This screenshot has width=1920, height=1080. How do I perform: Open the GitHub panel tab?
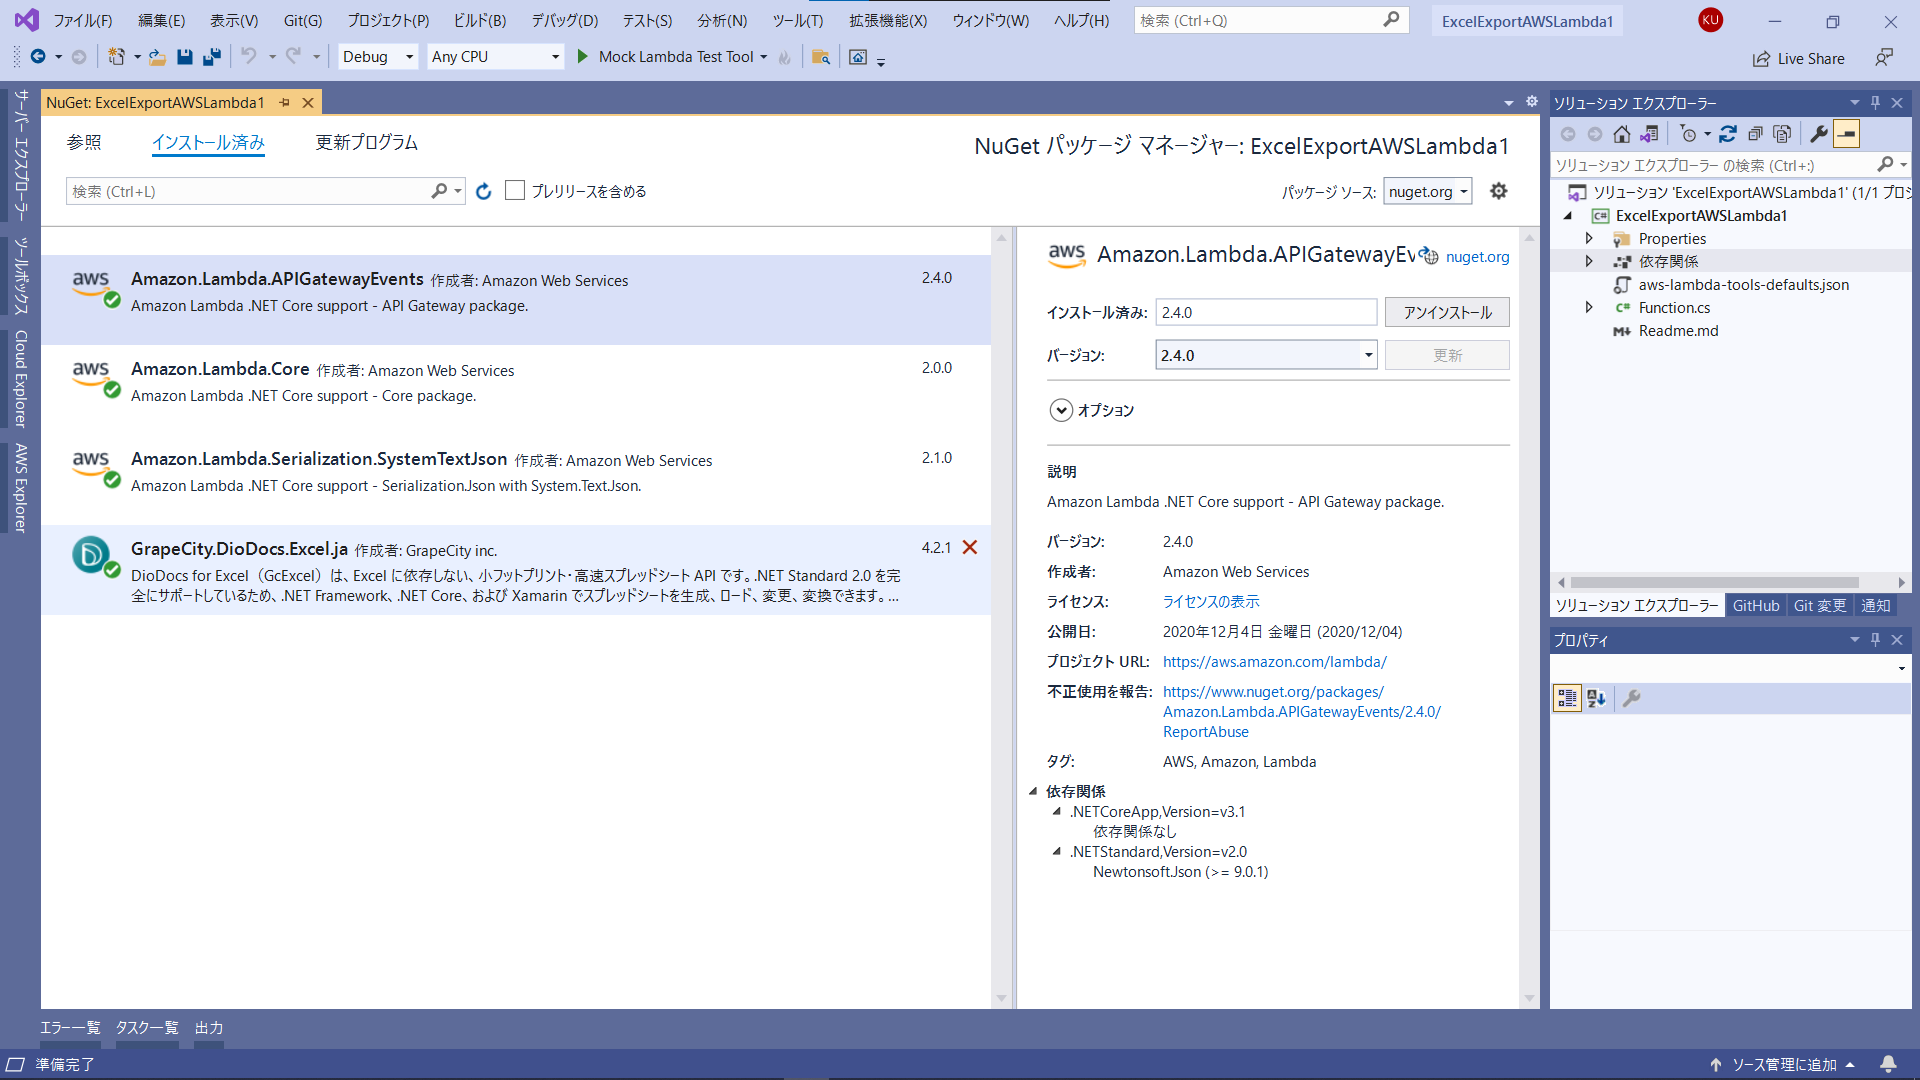click(x=1756, y=605)
